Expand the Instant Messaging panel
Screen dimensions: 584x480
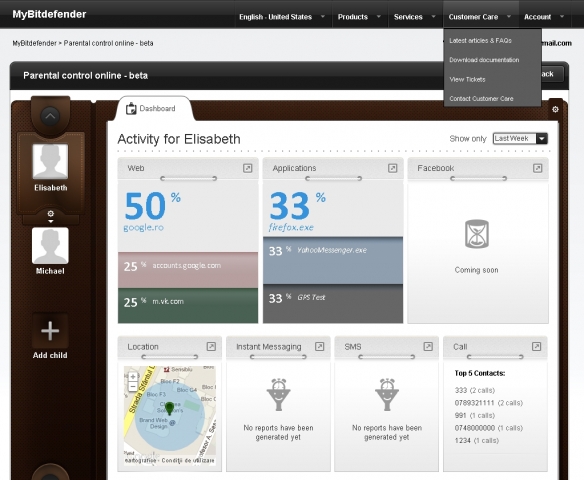(320, 347)
